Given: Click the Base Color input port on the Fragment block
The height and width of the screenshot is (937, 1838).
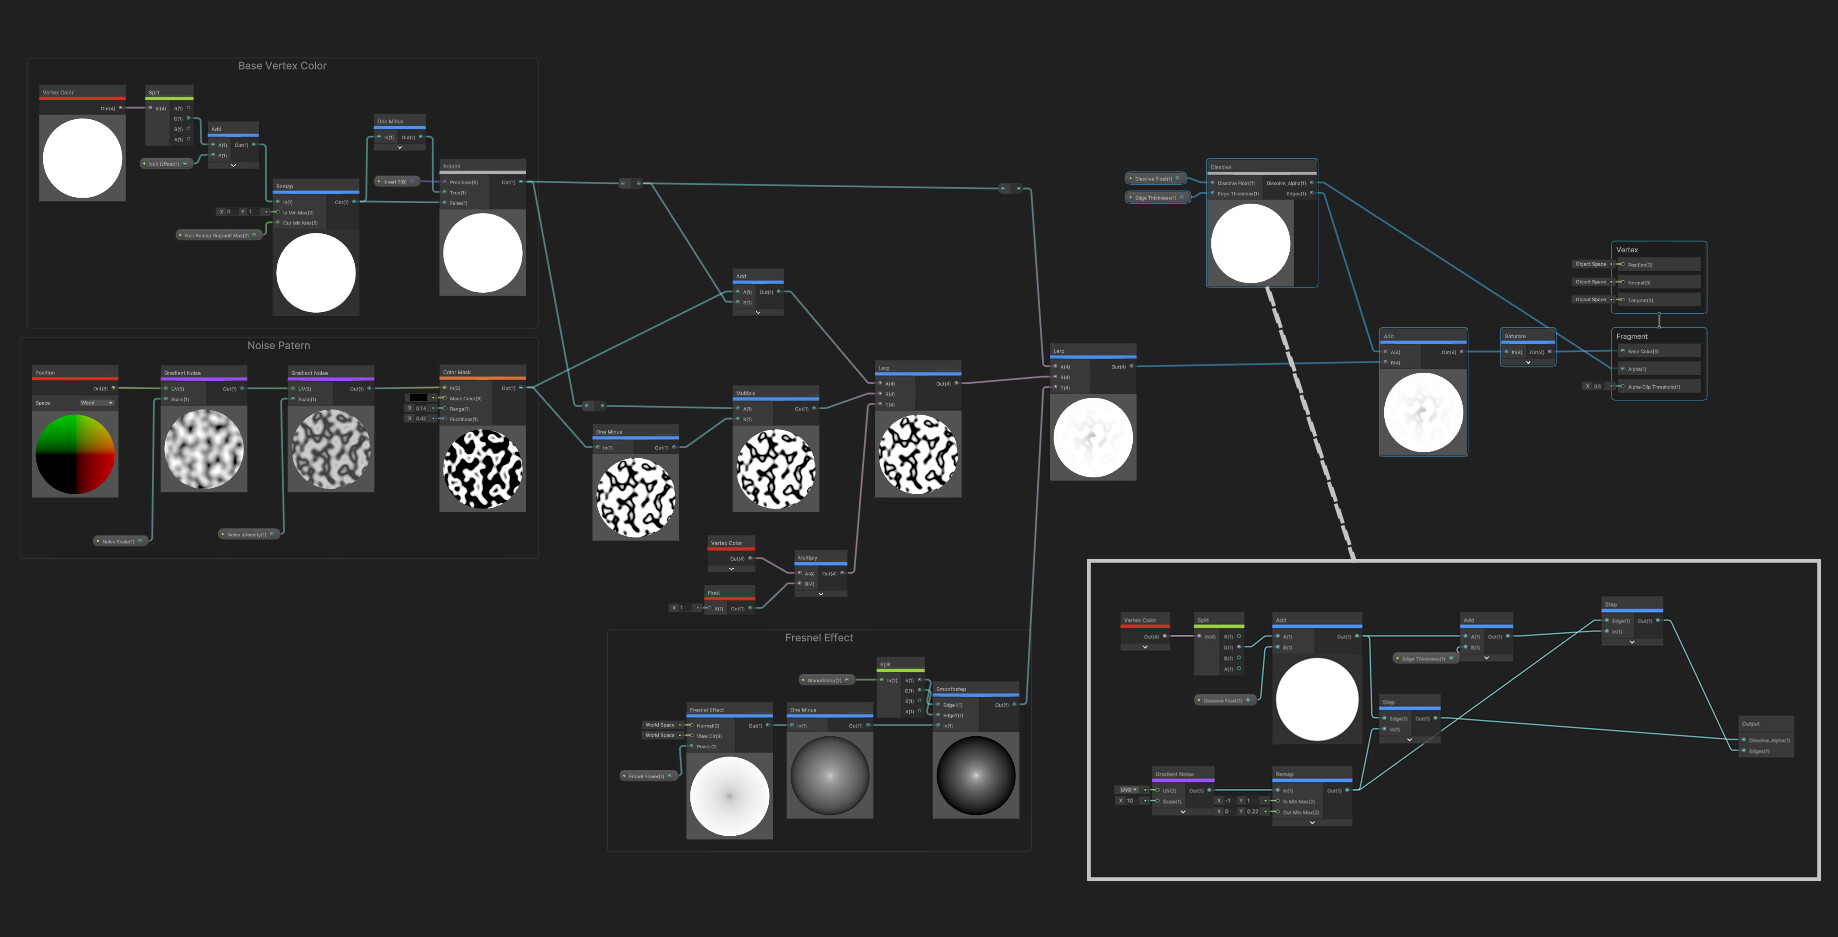Looking at the screenshot, I should tap(1623, 350).
